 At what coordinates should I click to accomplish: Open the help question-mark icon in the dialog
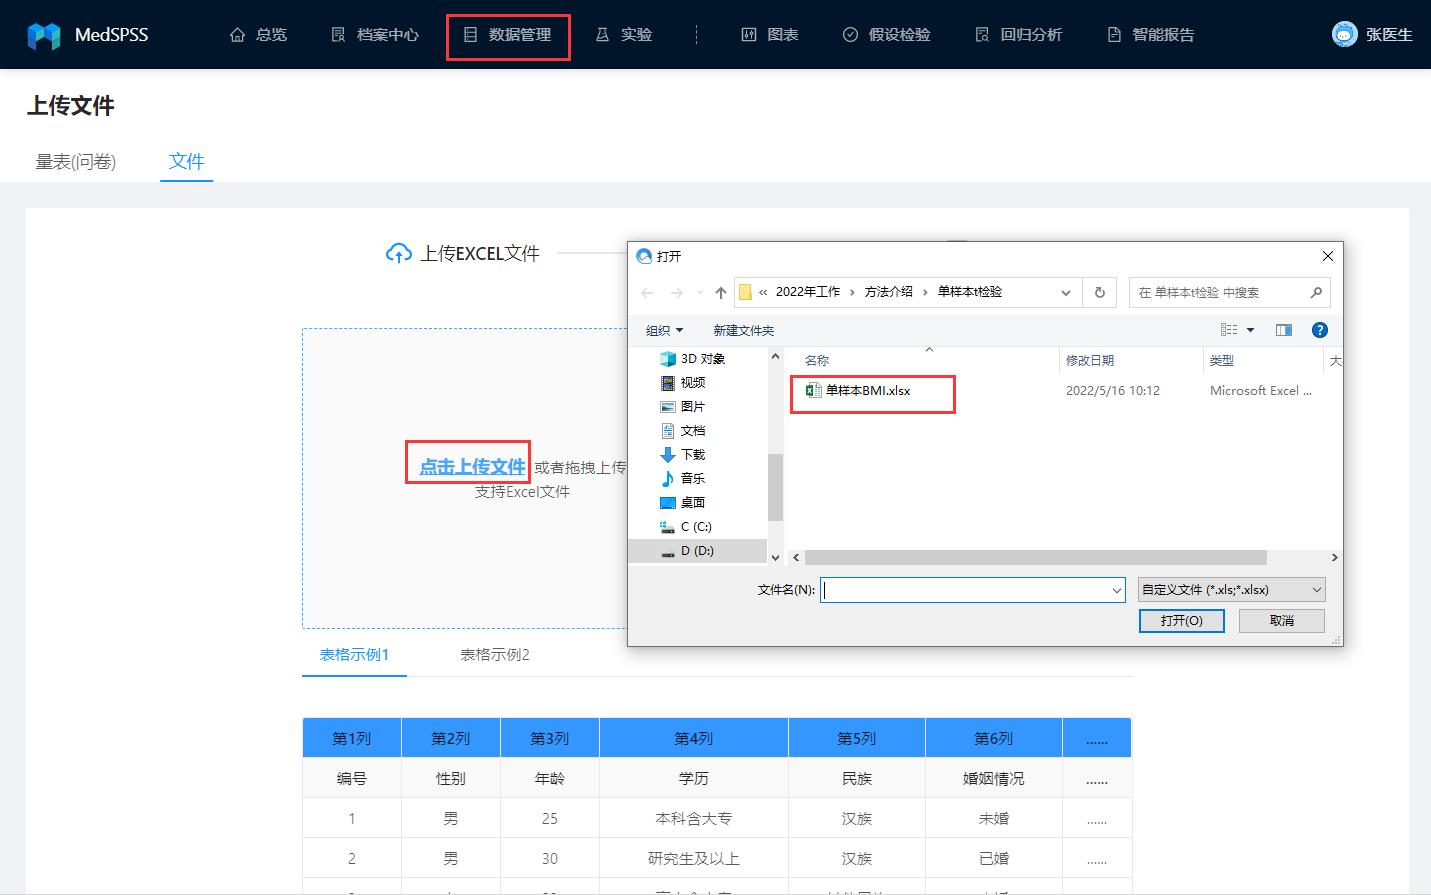(1320, 330)
